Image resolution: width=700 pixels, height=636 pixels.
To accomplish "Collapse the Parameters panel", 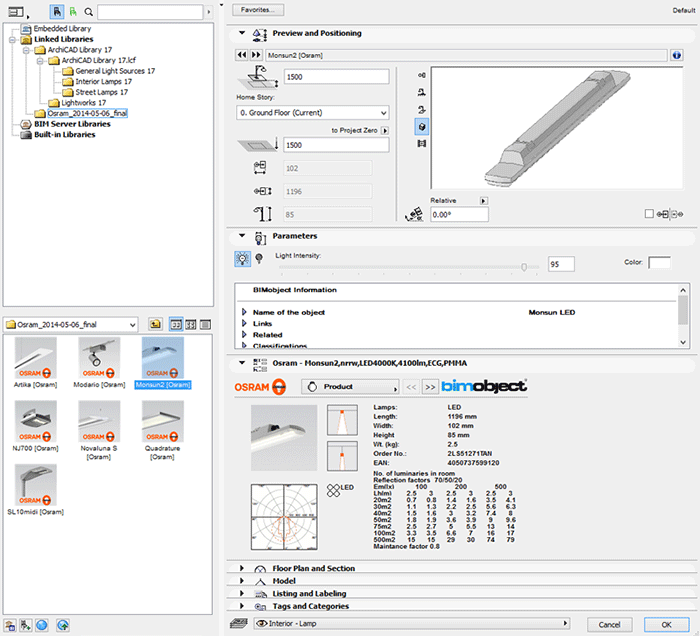I will click(242, 236).
